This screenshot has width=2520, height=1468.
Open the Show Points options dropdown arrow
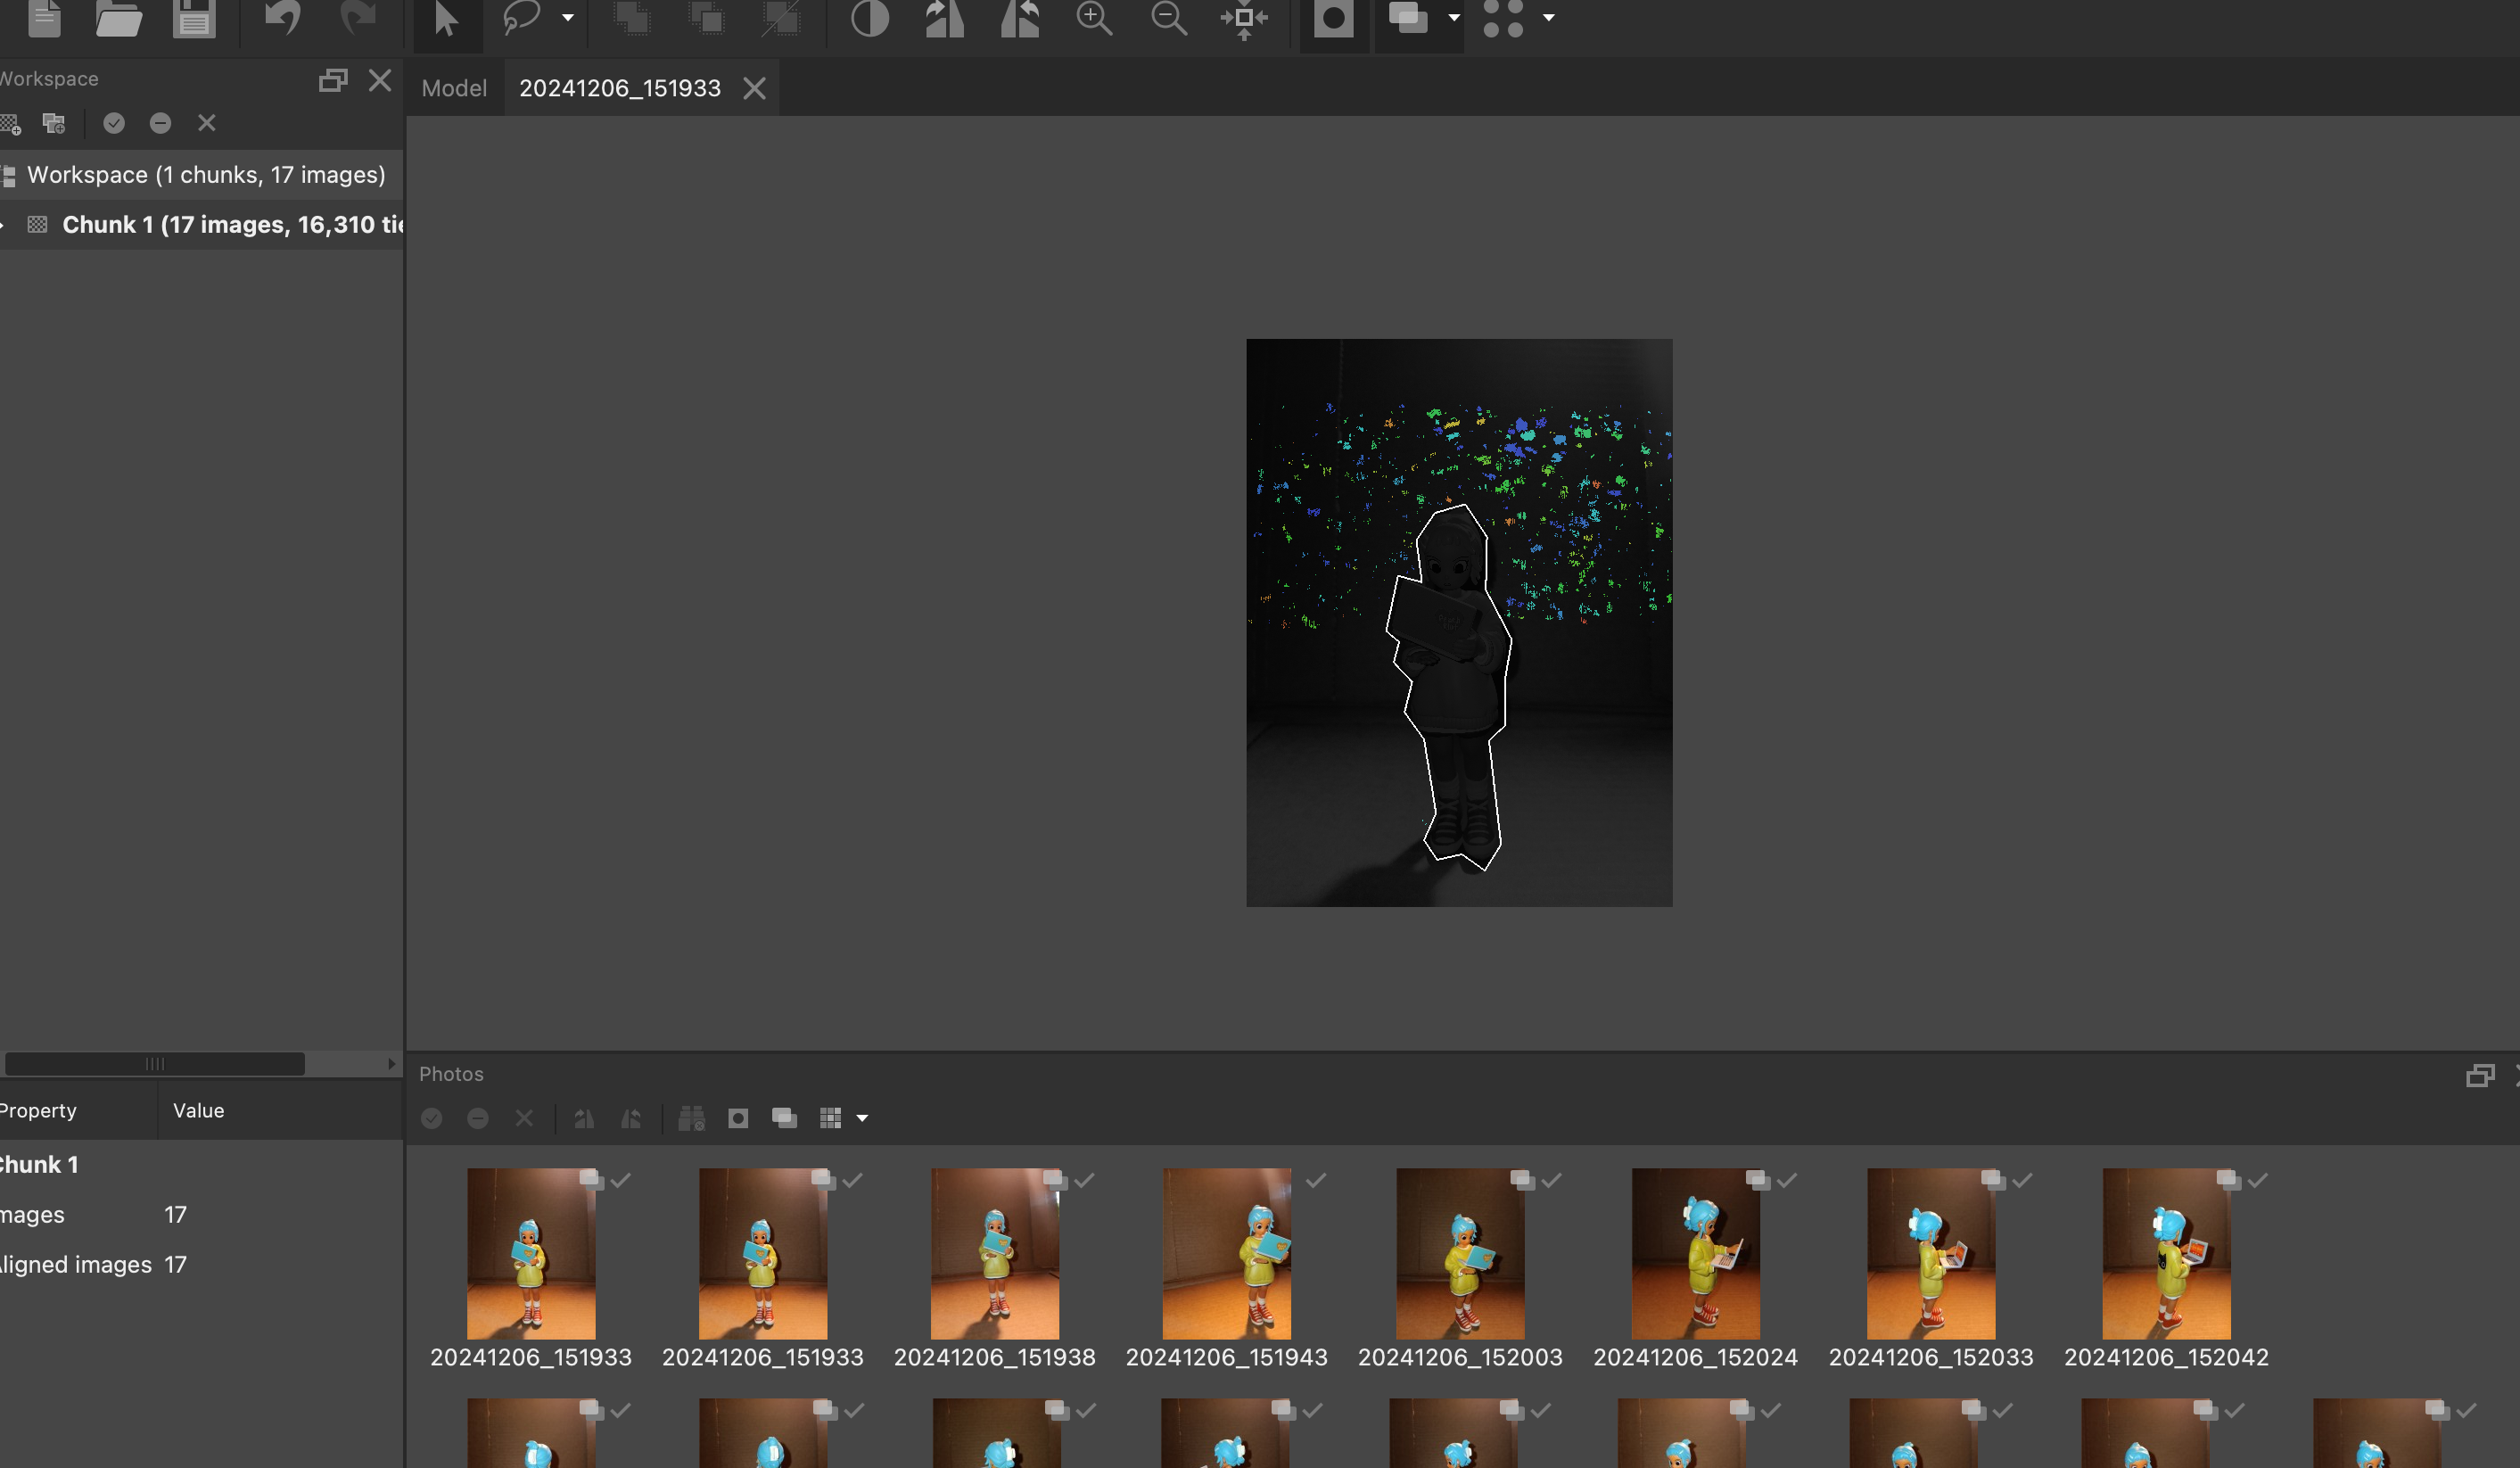[1549, 18]
